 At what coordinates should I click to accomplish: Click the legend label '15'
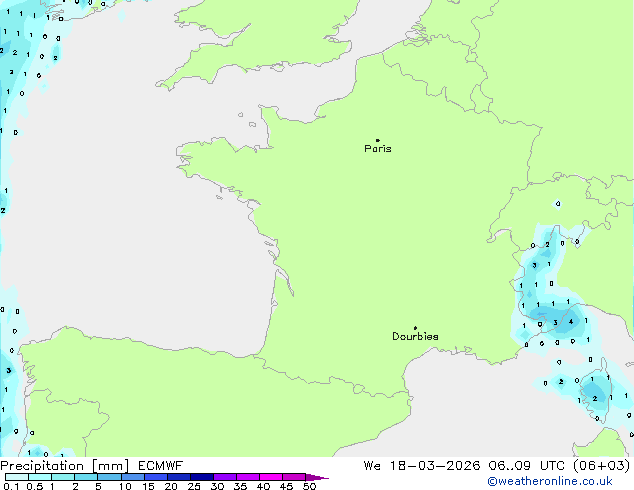point(148,486)
